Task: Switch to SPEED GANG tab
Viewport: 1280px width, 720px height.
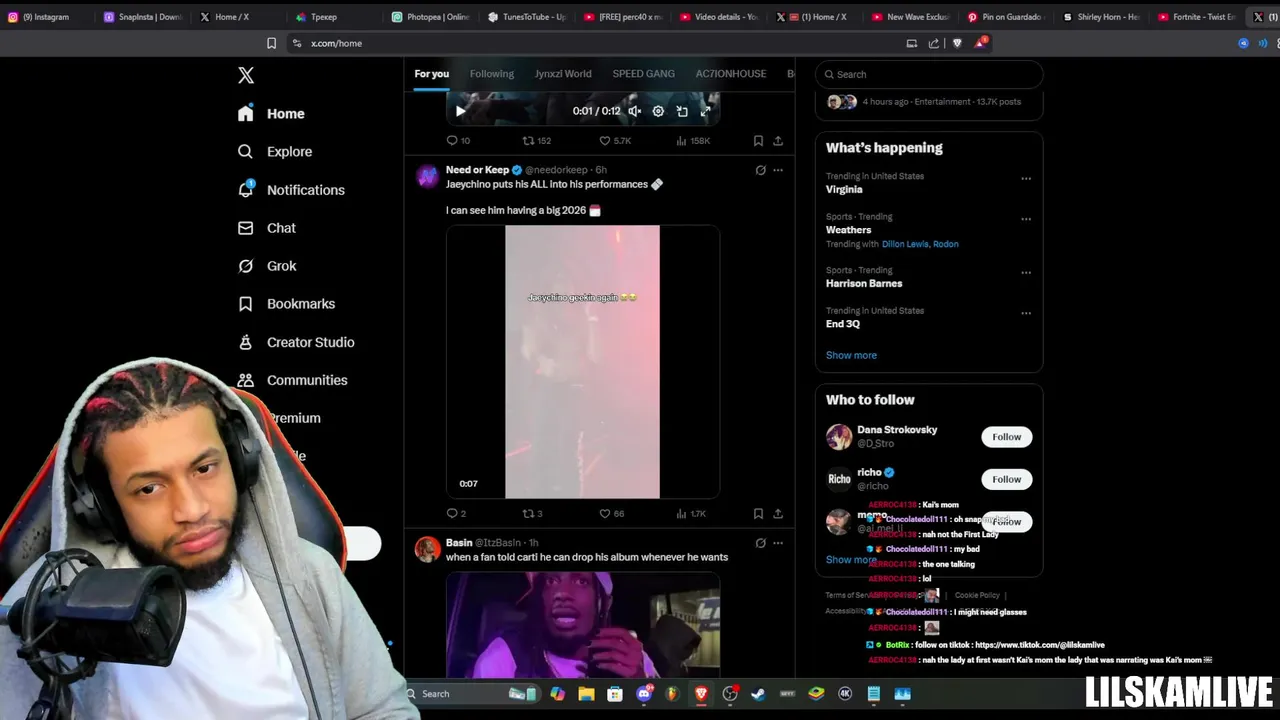Action: point(643,74)
